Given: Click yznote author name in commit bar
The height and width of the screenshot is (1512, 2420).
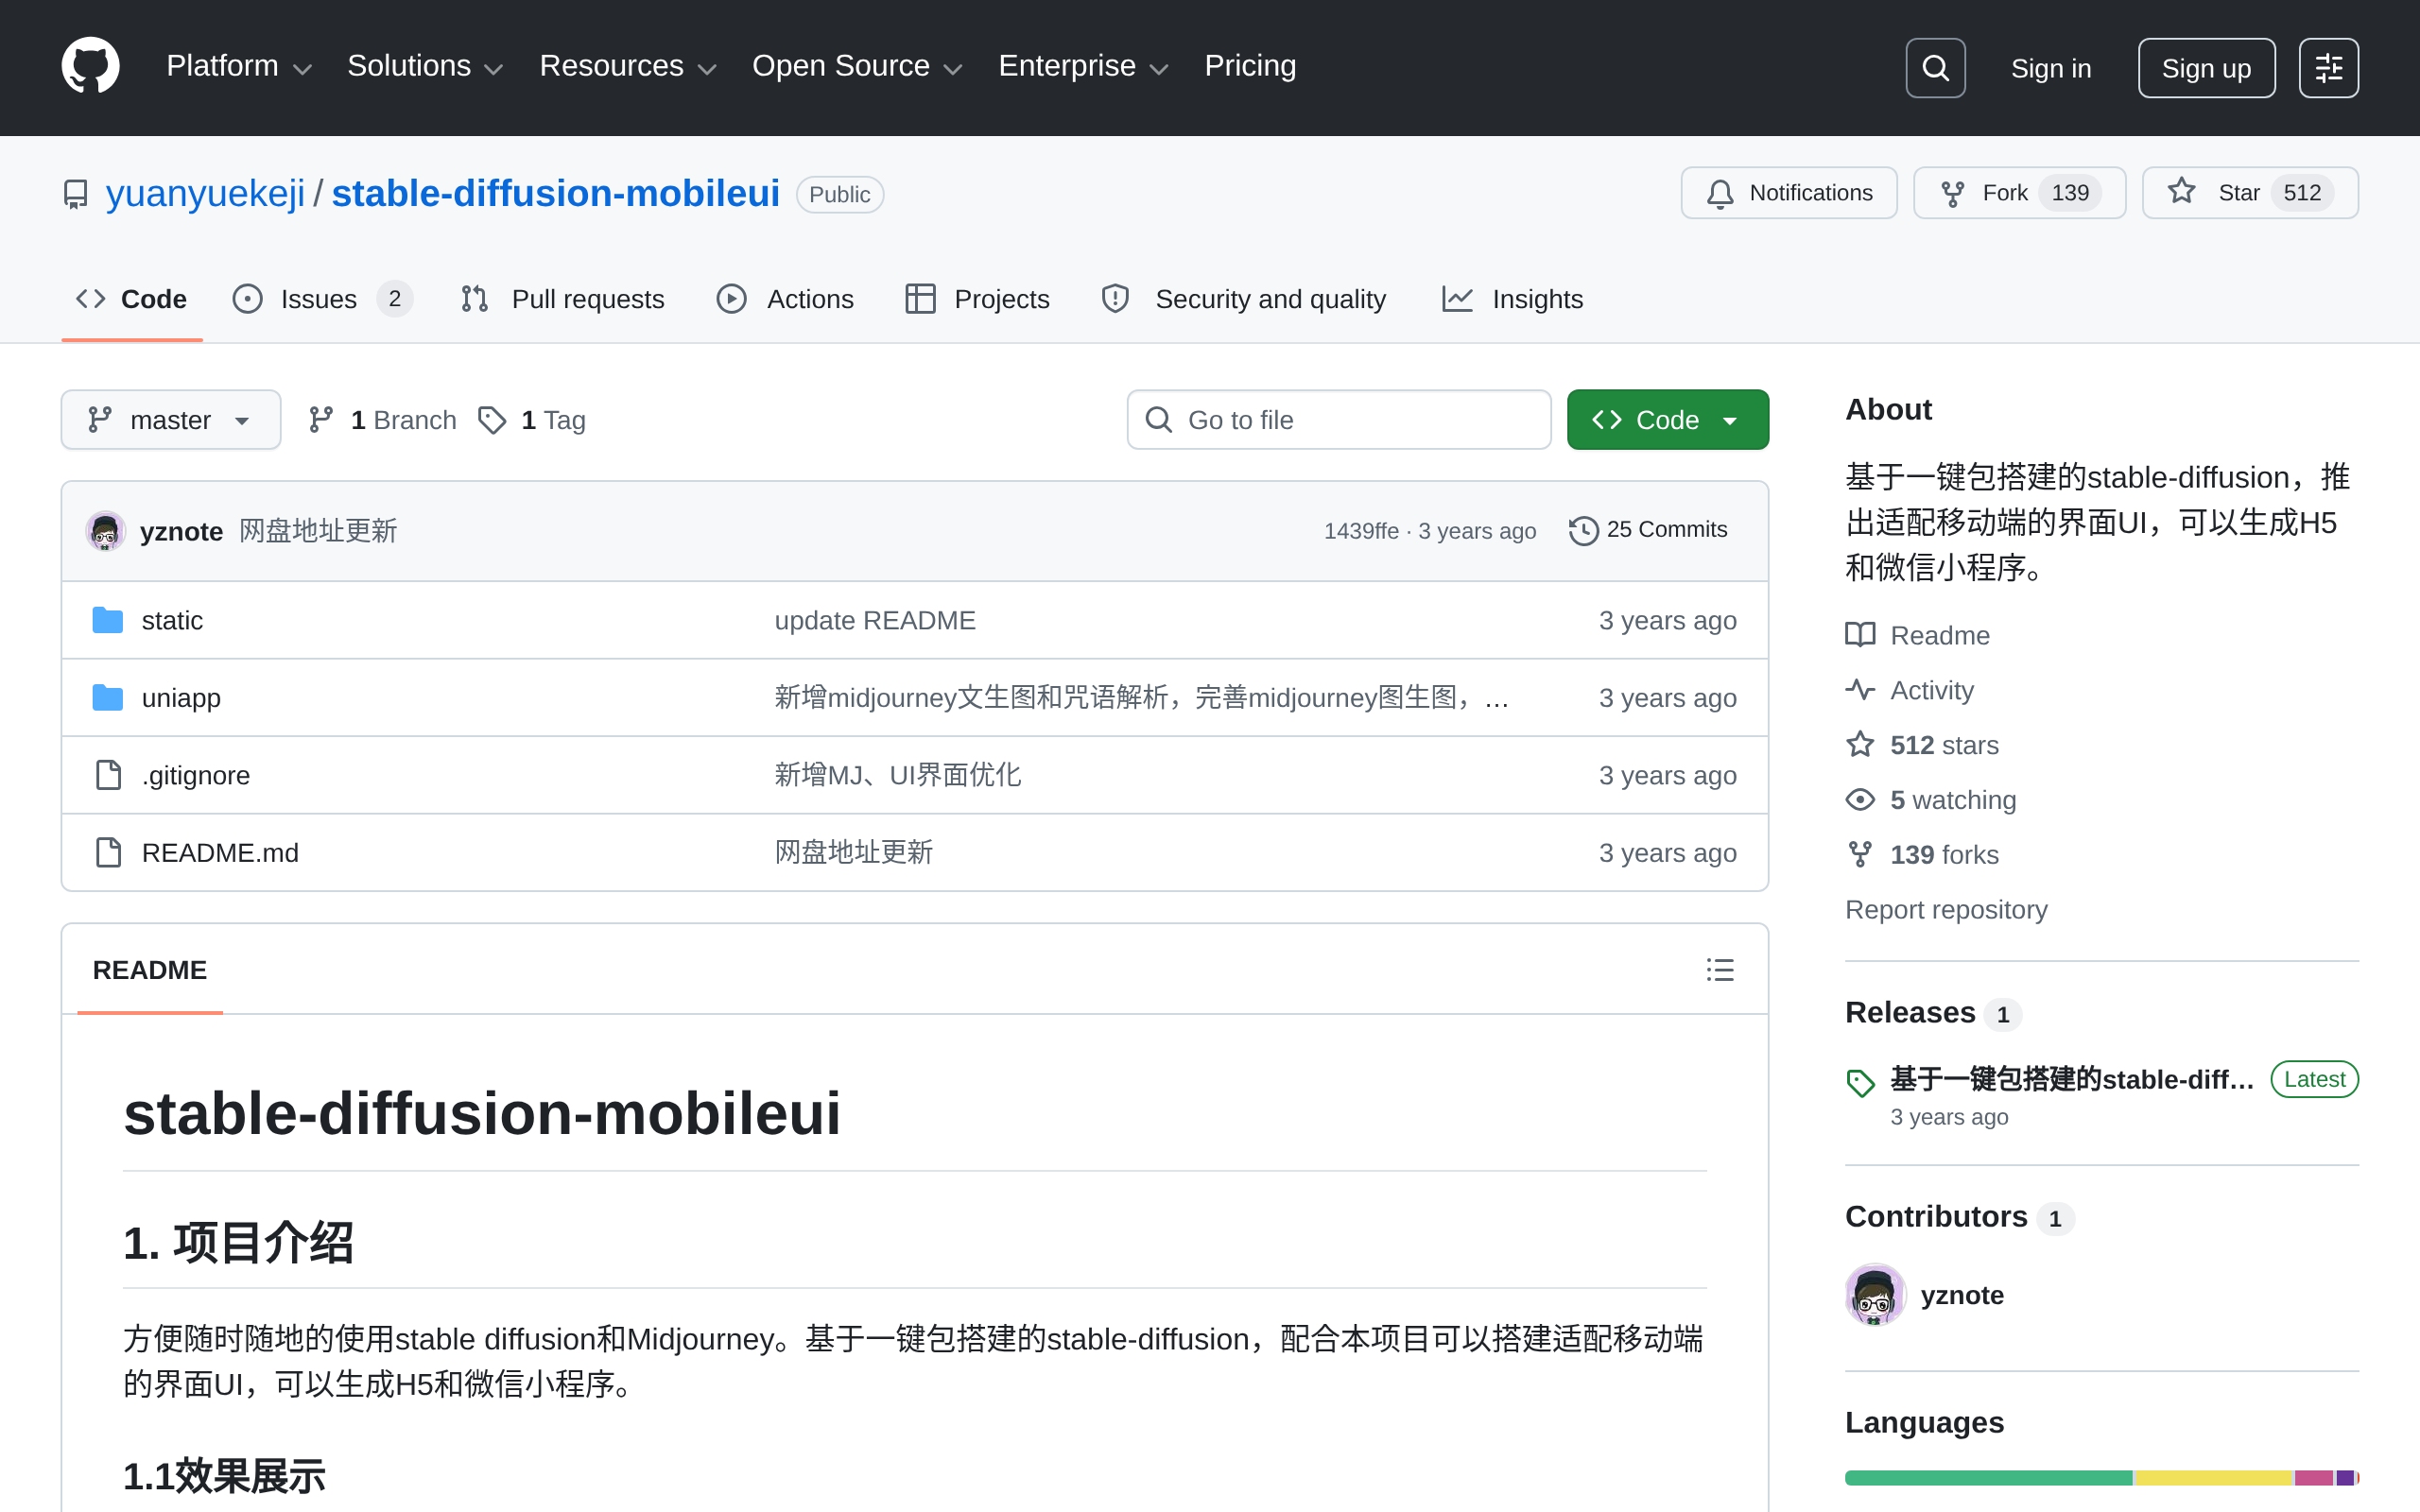Looking at the screenshot, I should click(x=181, y=531).
